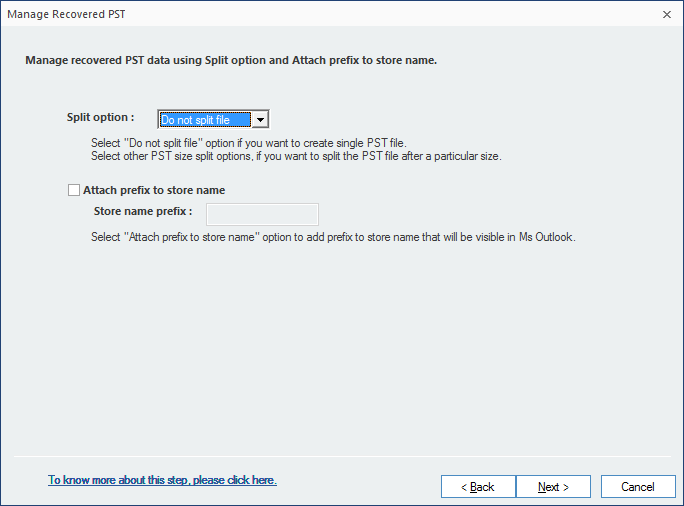Click the Store name prefix text field
Viewport: 684px width, 506px height.
tap(262, 214)
